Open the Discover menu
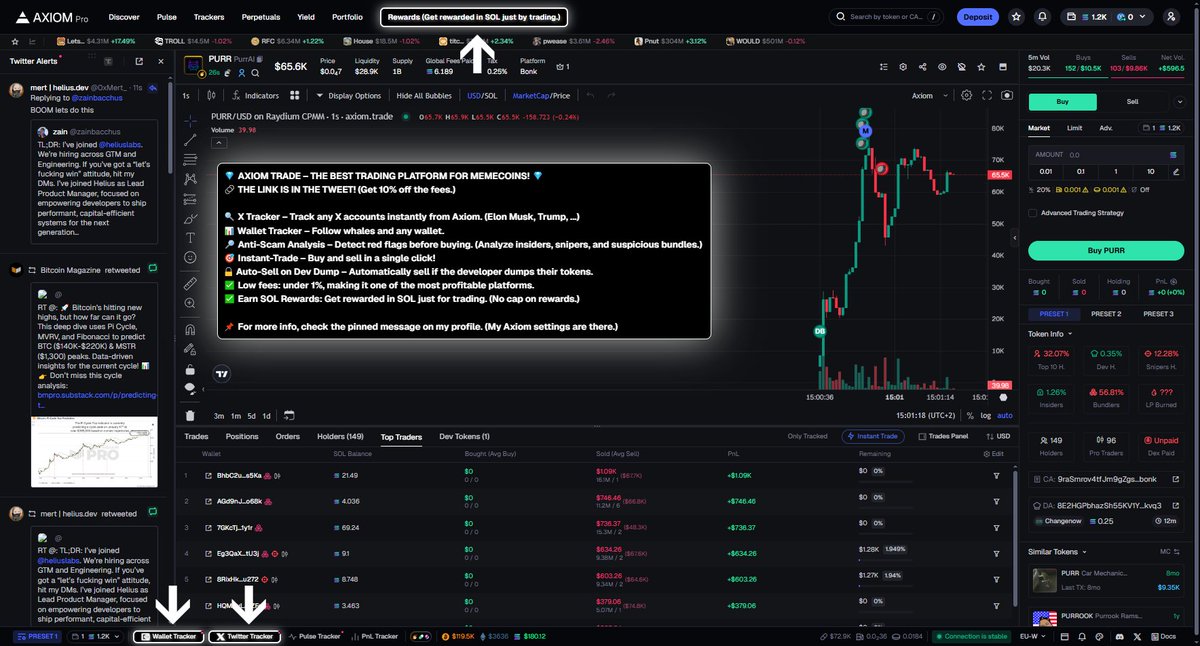The width and height of the screenshot is (1200, 646). [x=124, y=17]
